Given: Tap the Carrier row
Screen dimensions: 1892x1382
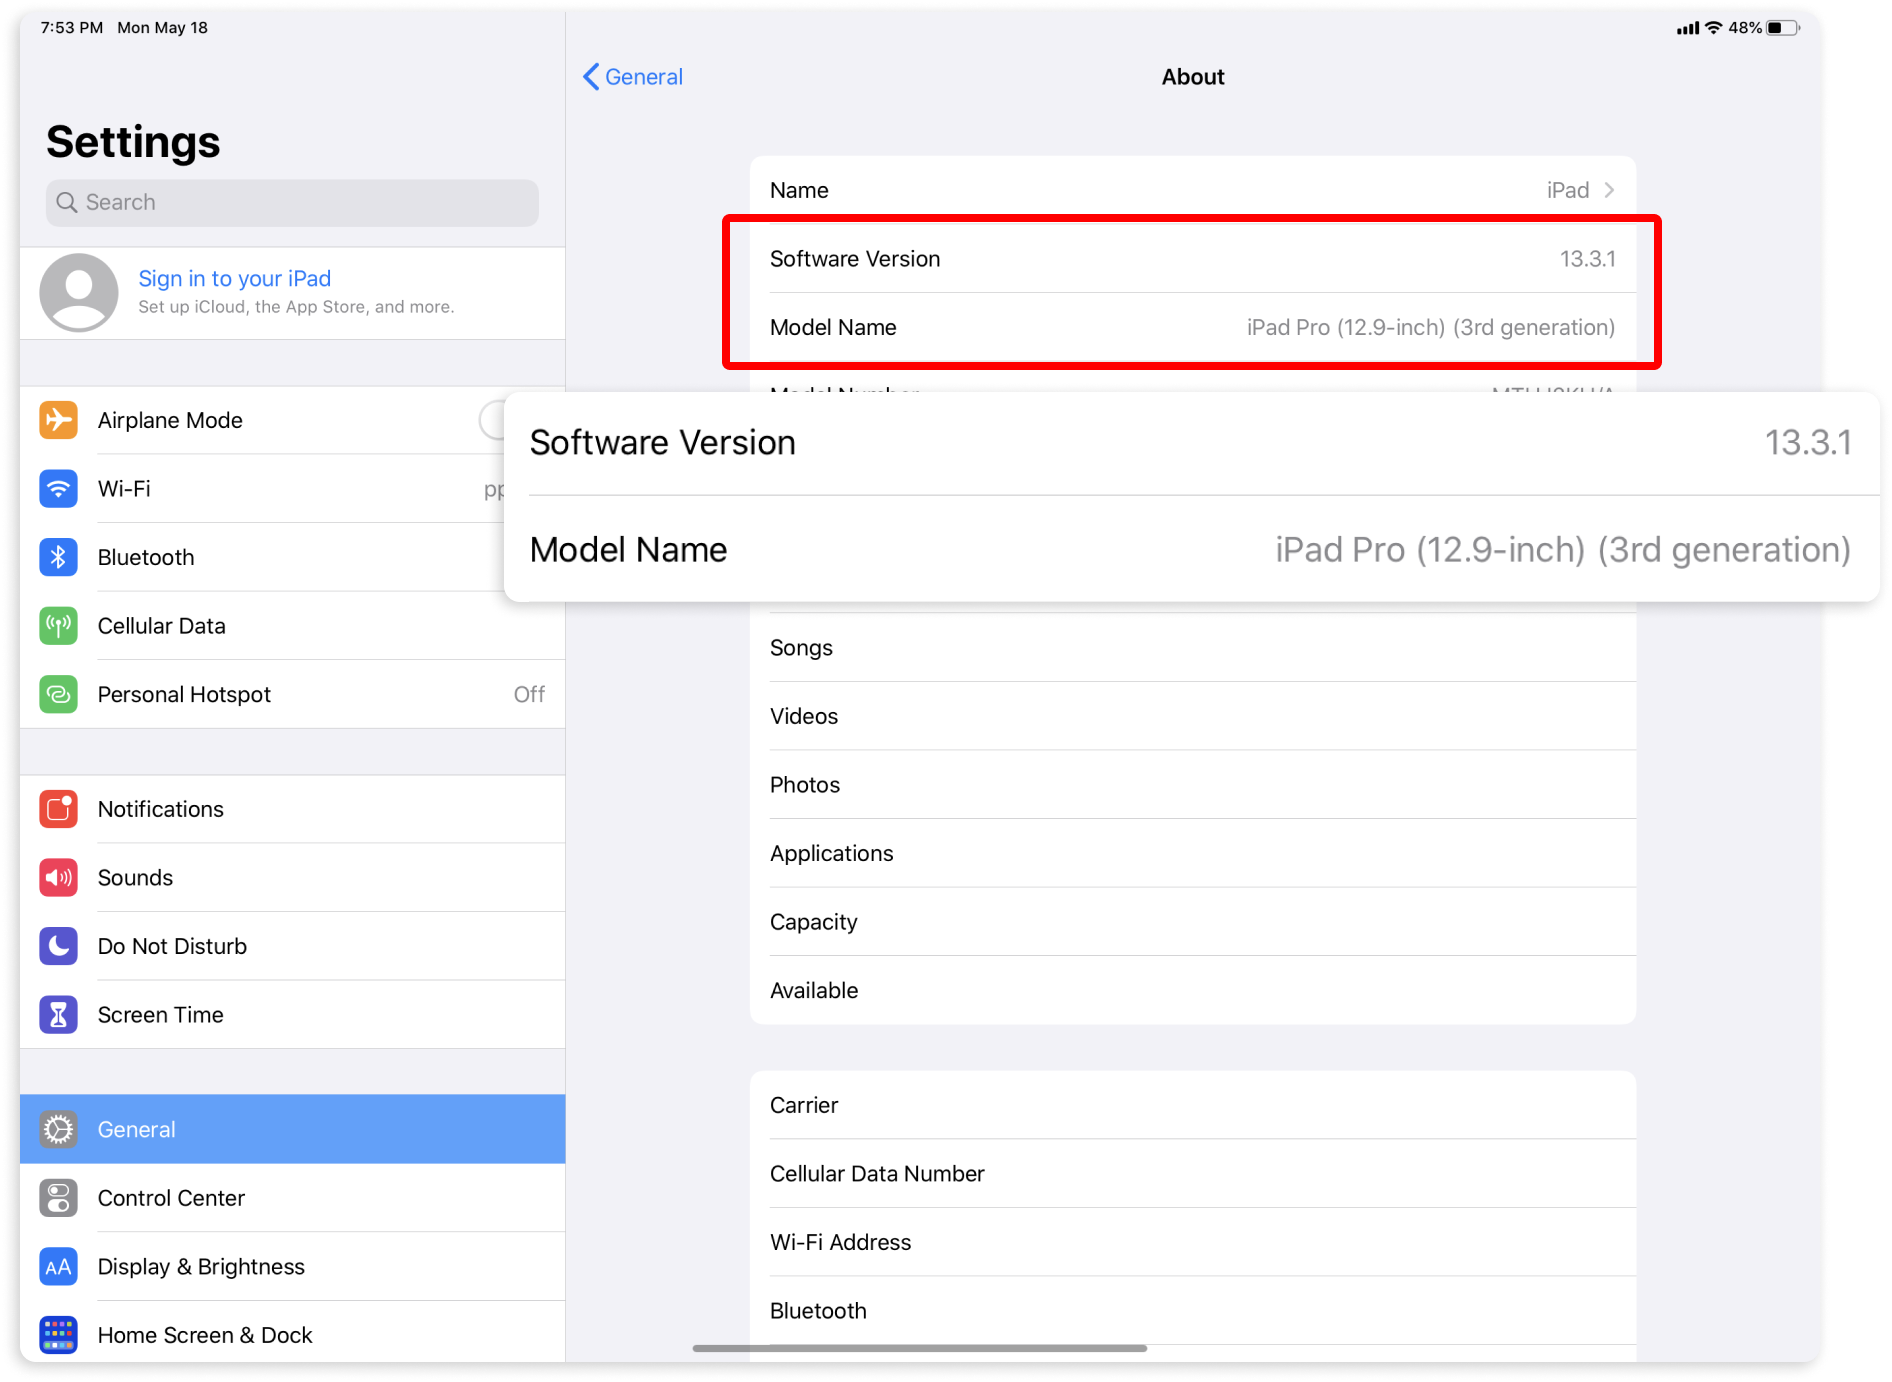Looking at the screenshot, I should (1193, 1105).
